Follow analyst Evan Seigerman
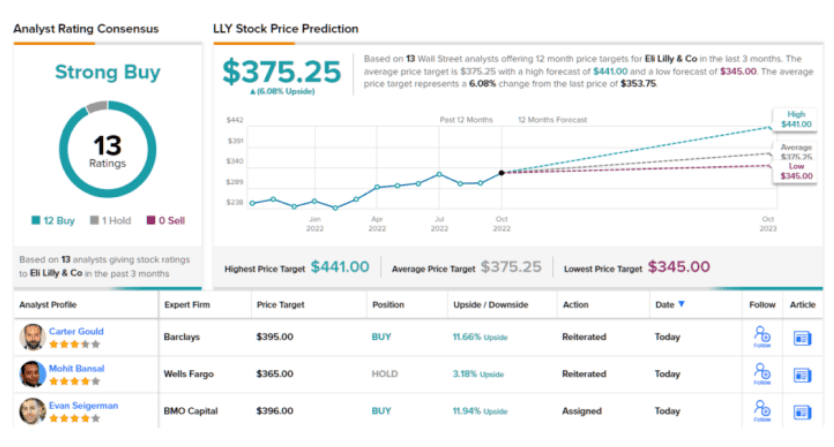Image resolution: width=834 pixels, height=447 pixels. tap(762, 410)
